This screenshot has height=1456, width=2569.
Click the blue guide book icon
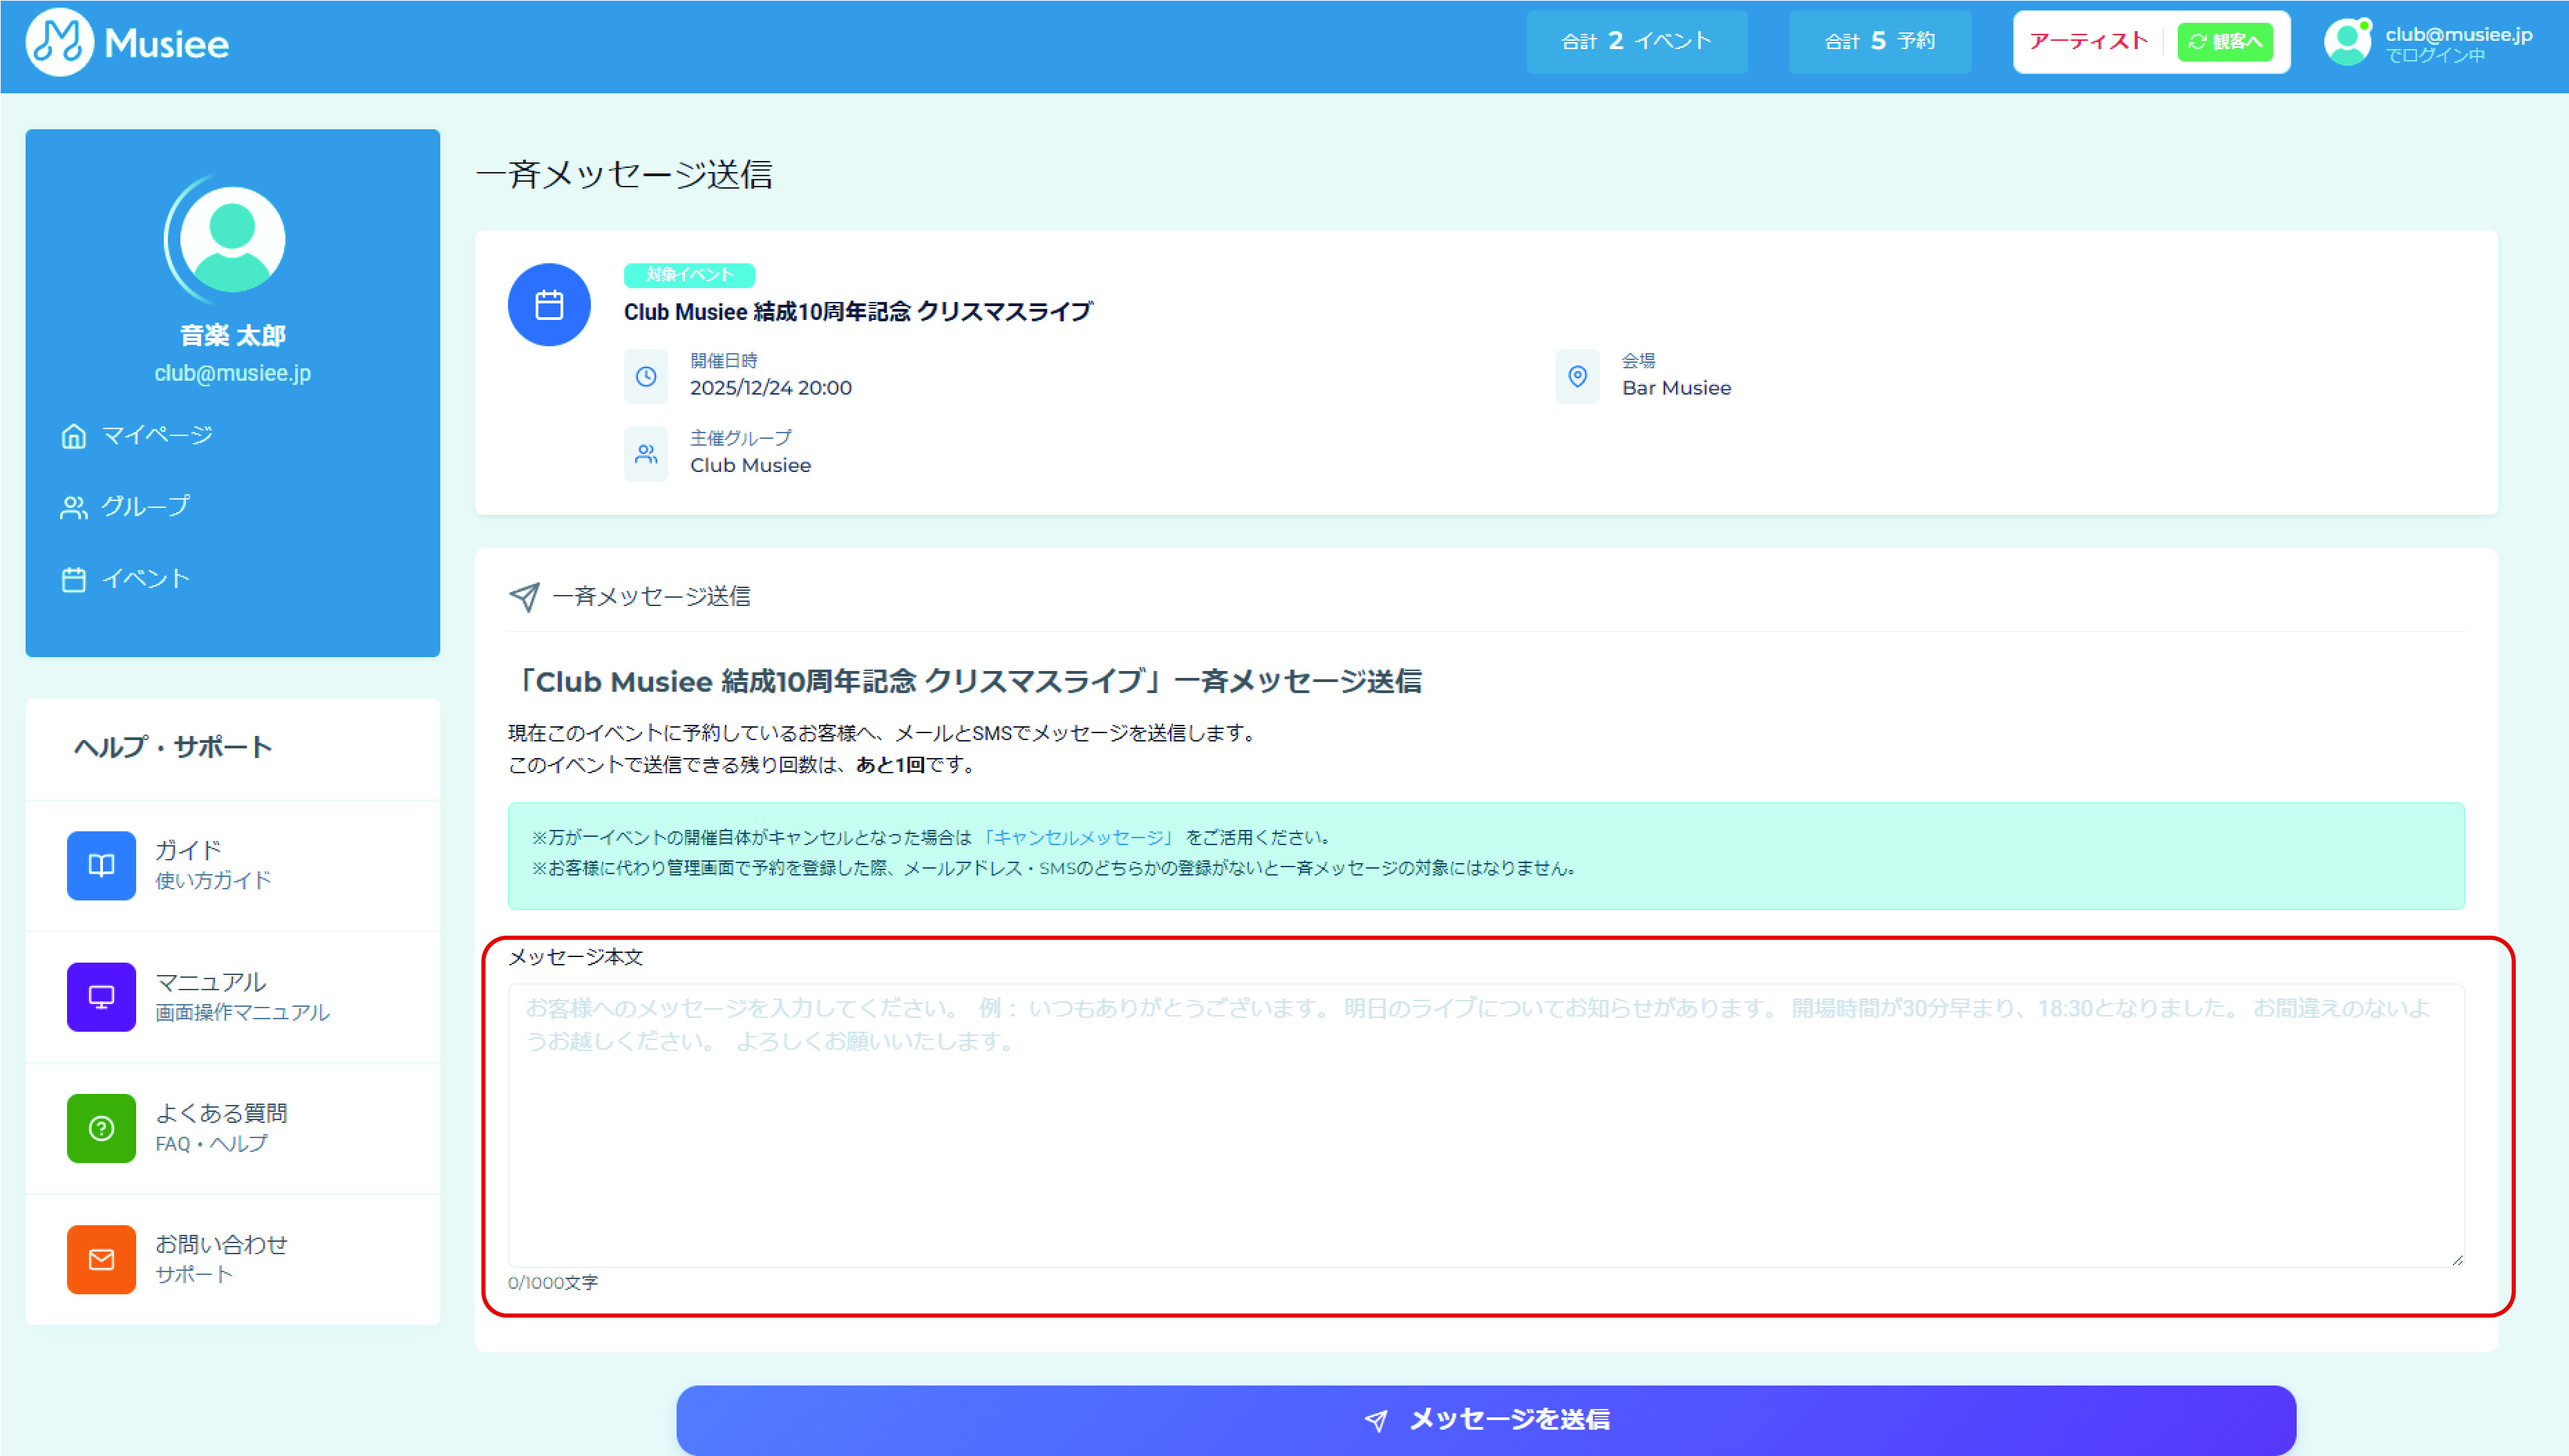click(x=101, y=865)
